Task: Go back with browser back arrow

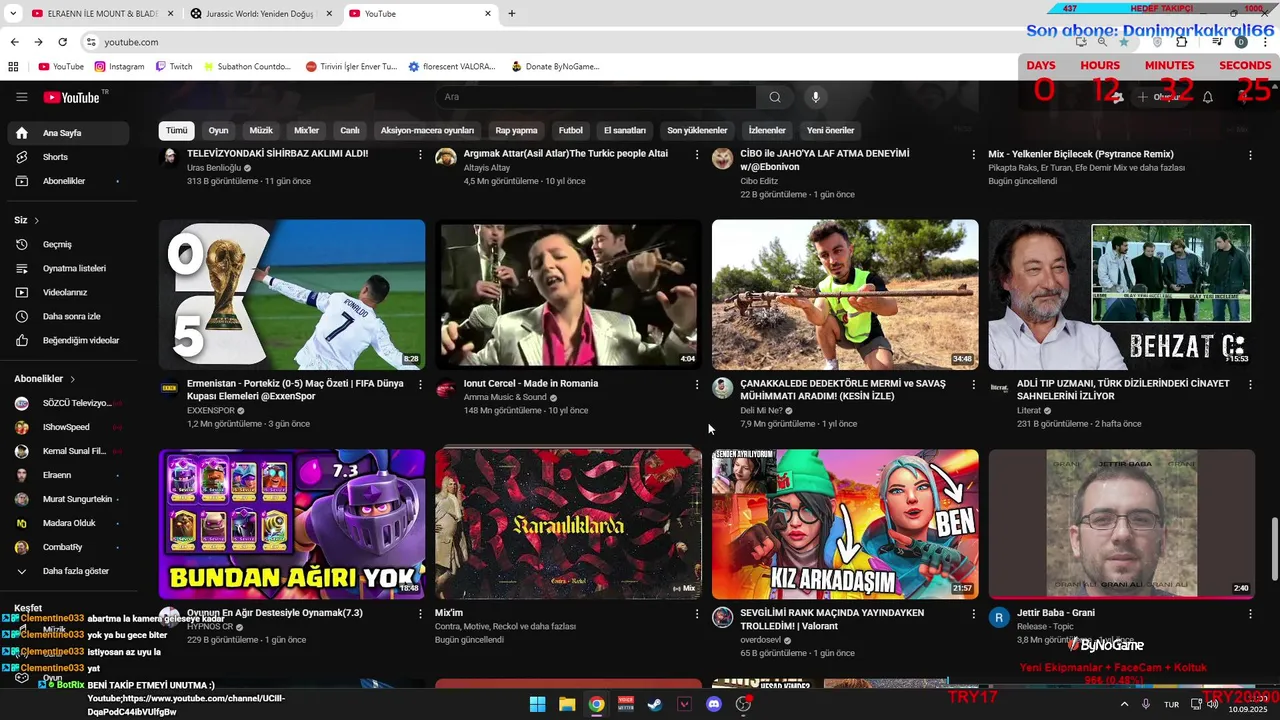Action: tap(14, 42)
